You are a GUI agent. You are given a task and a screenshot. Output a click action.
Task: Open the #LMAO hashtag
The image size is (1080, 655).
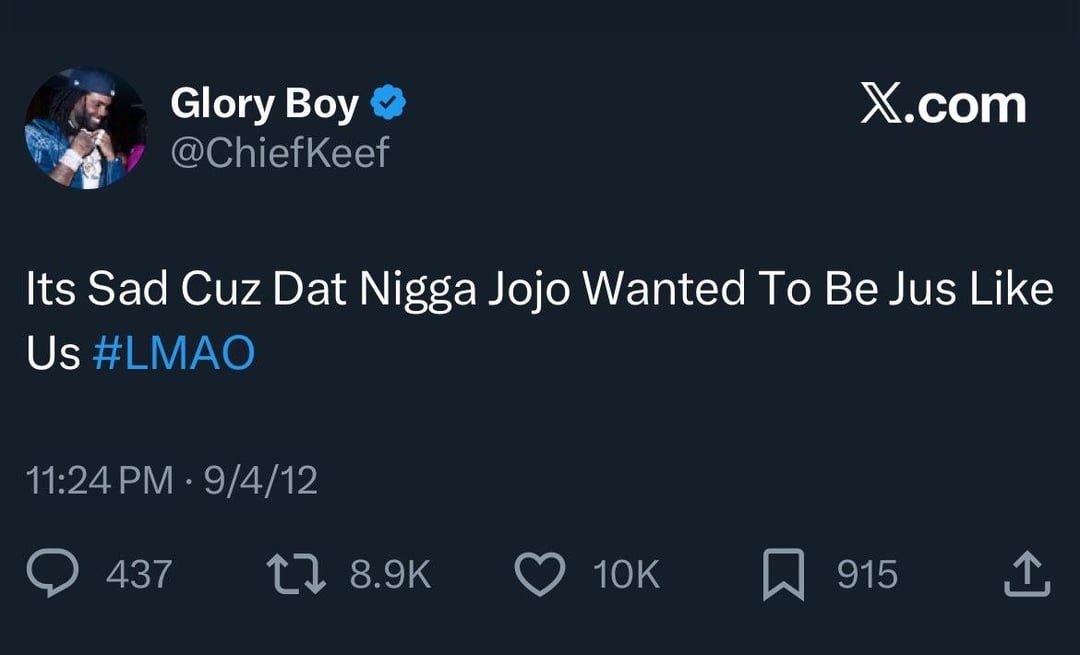point(173,353)
